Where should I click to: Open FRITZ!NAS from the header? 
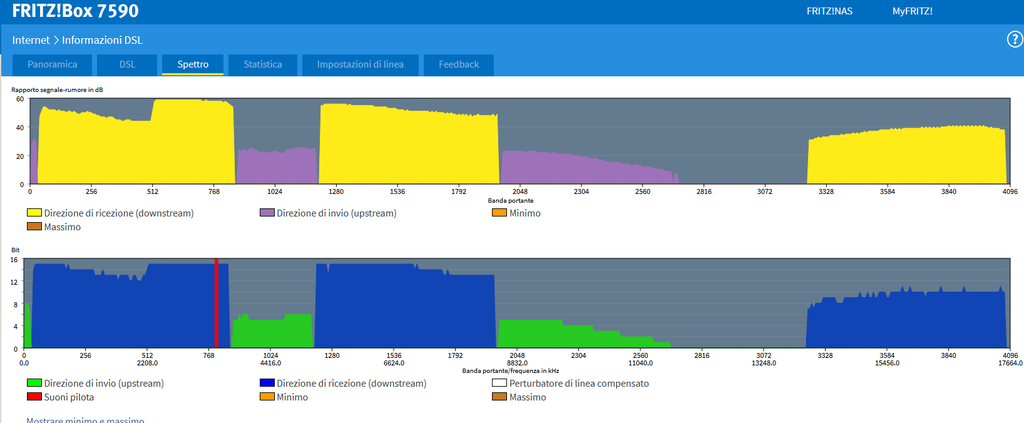(831, 12)
